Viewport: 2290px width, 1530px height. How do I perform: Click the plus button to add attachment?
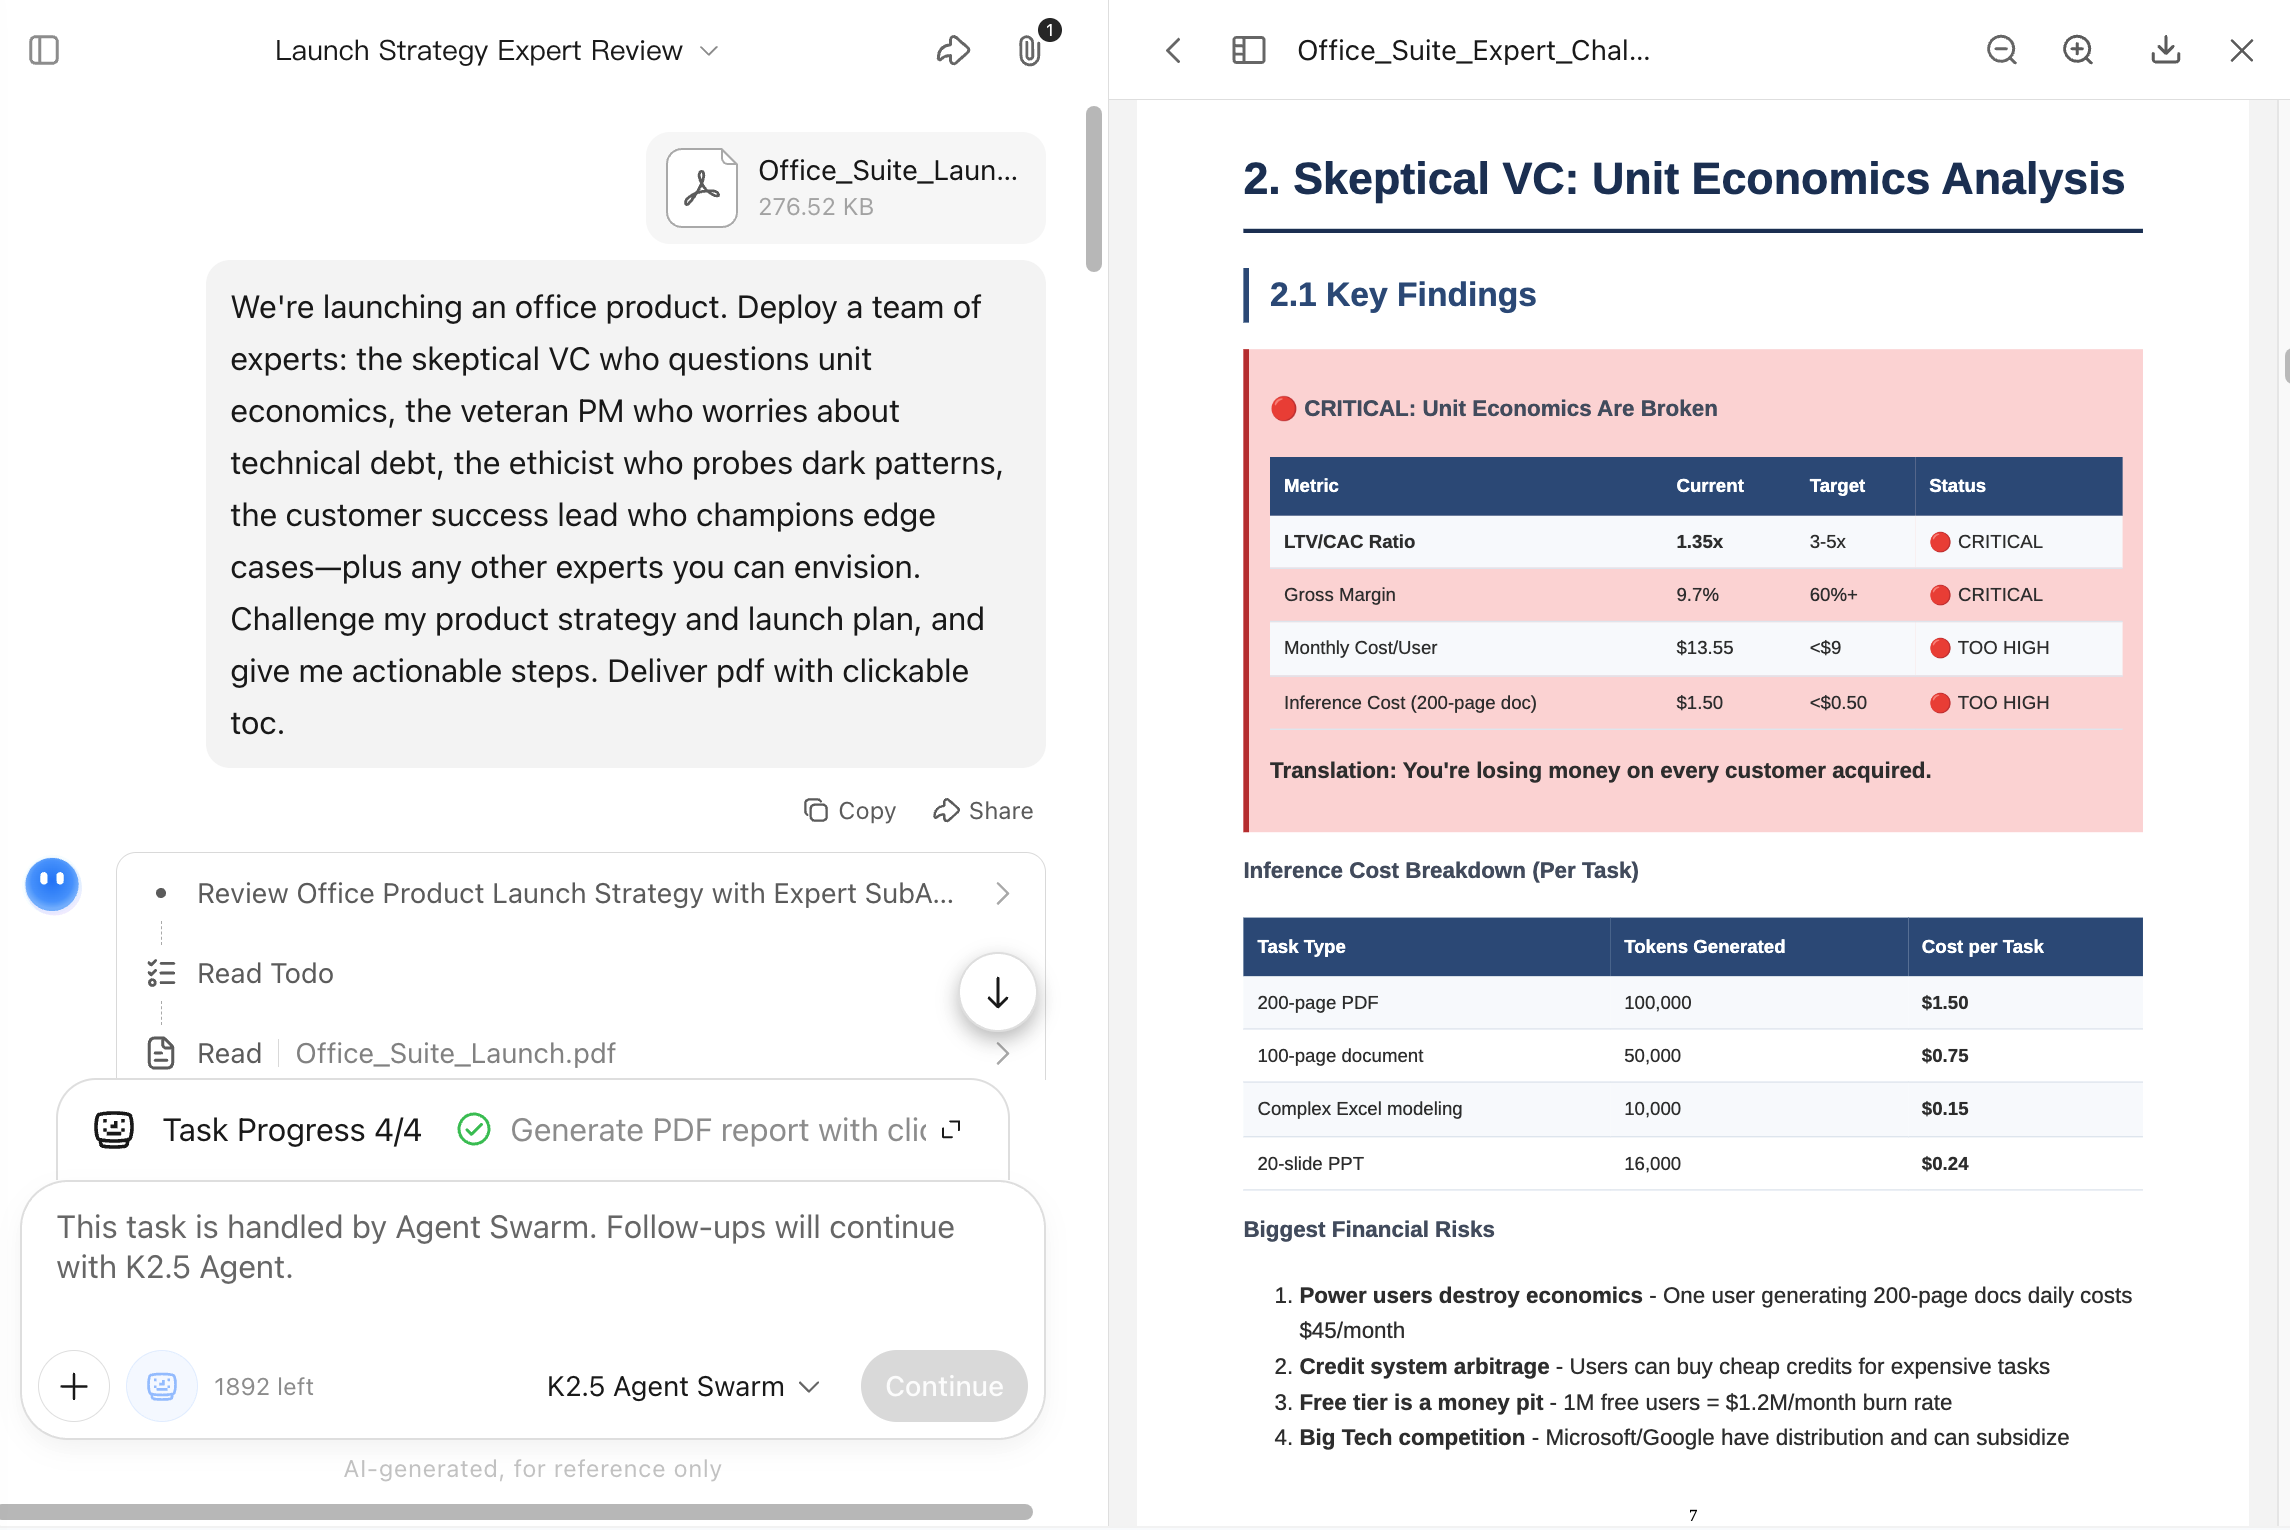click(x=74, y=1386)
